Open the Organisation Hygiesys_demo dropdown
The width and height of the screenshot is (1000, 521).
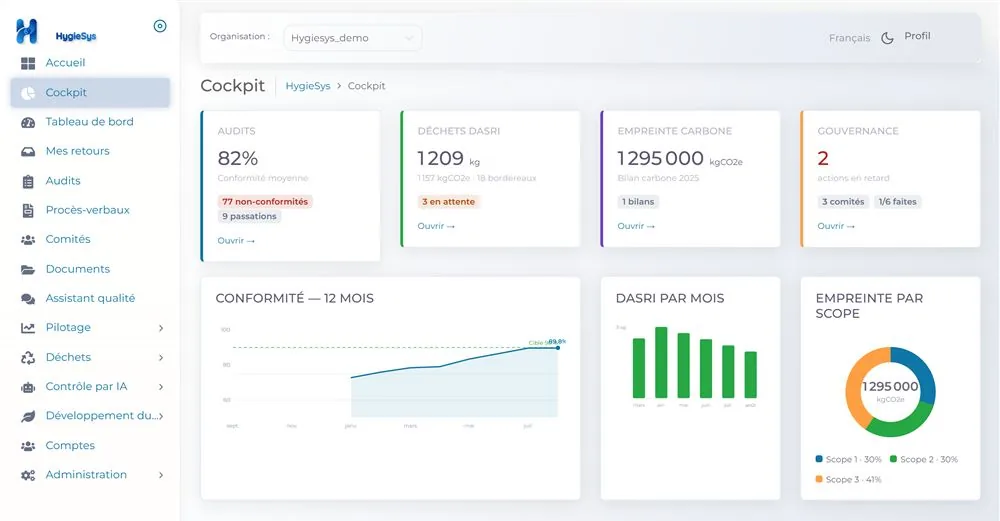click(x=352, y=38)
